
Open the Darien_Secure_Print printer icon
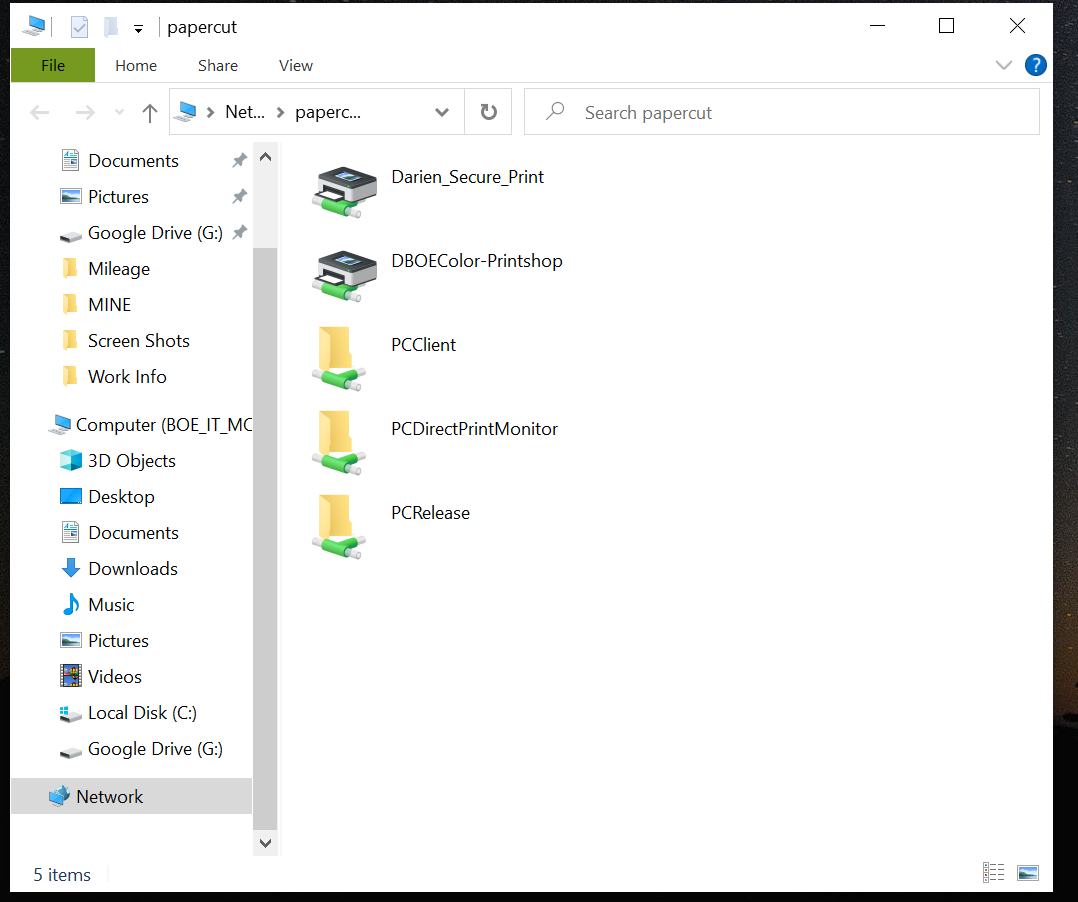[344, 192]
